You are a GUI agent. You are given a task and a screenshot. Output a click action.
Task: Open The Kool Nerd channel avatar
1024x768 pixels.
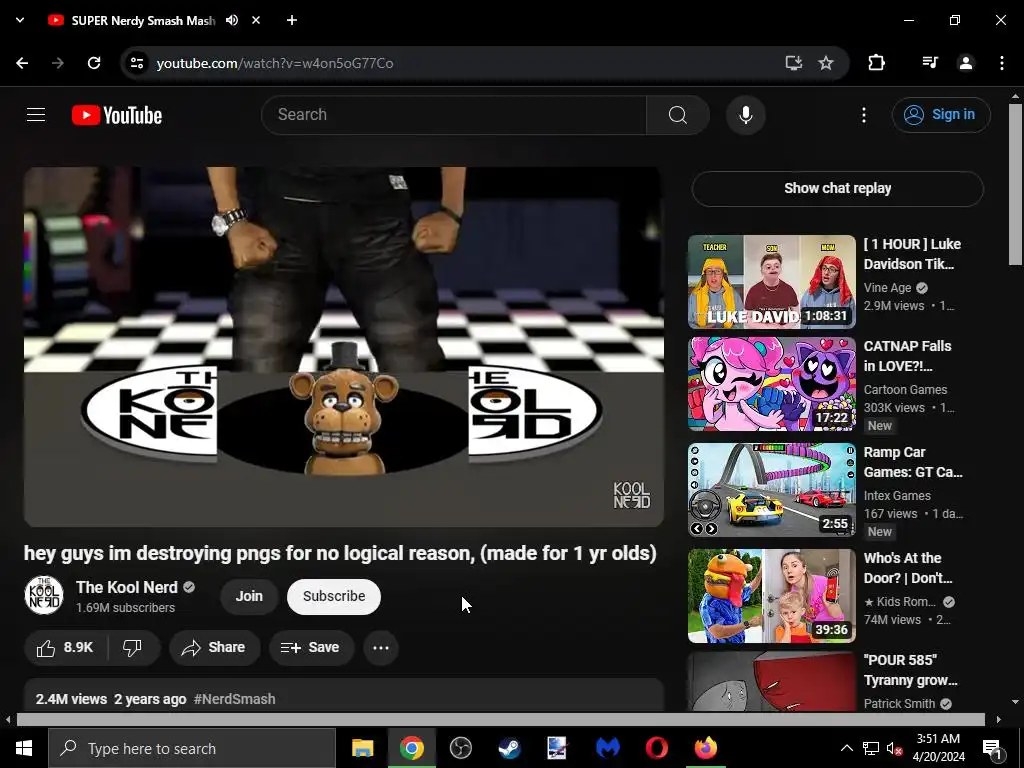[x=44, y=595]
